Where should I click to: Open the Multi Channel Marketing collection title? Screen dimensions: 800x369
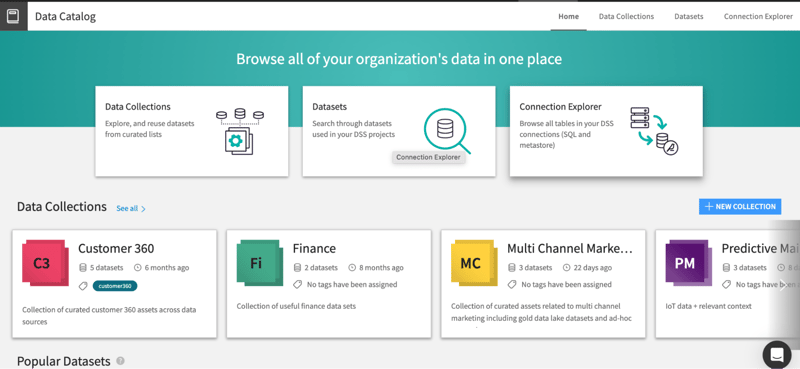coord(570,249)
